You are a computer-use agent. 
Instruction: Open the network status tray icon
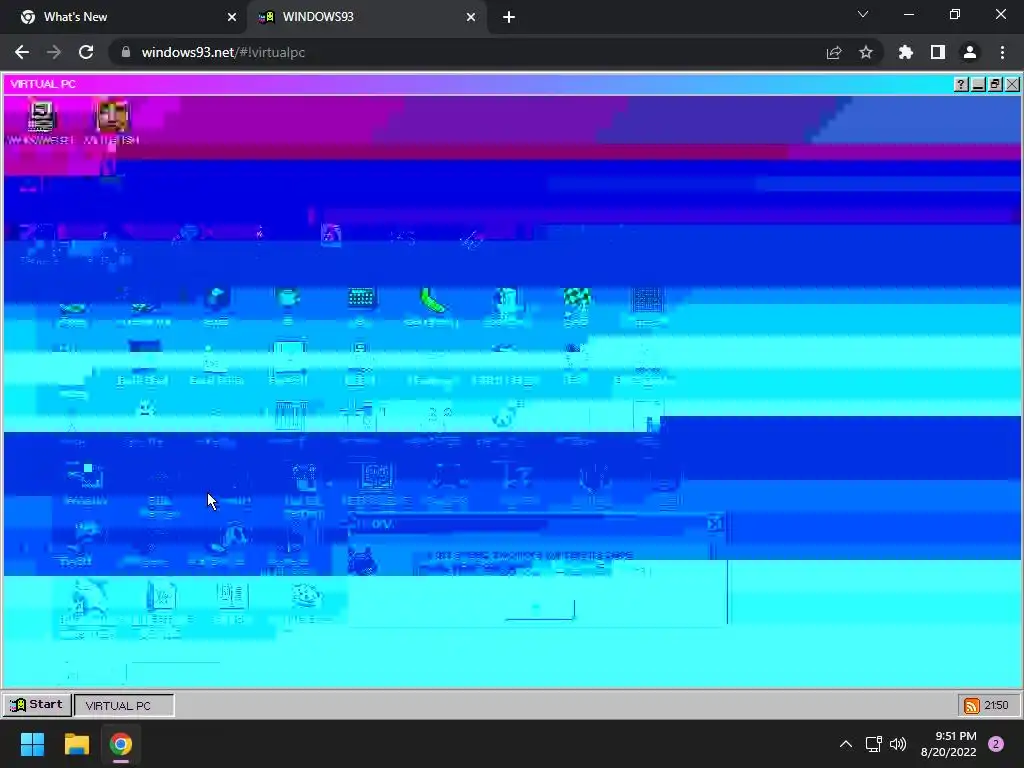click(x=873, y=744)
